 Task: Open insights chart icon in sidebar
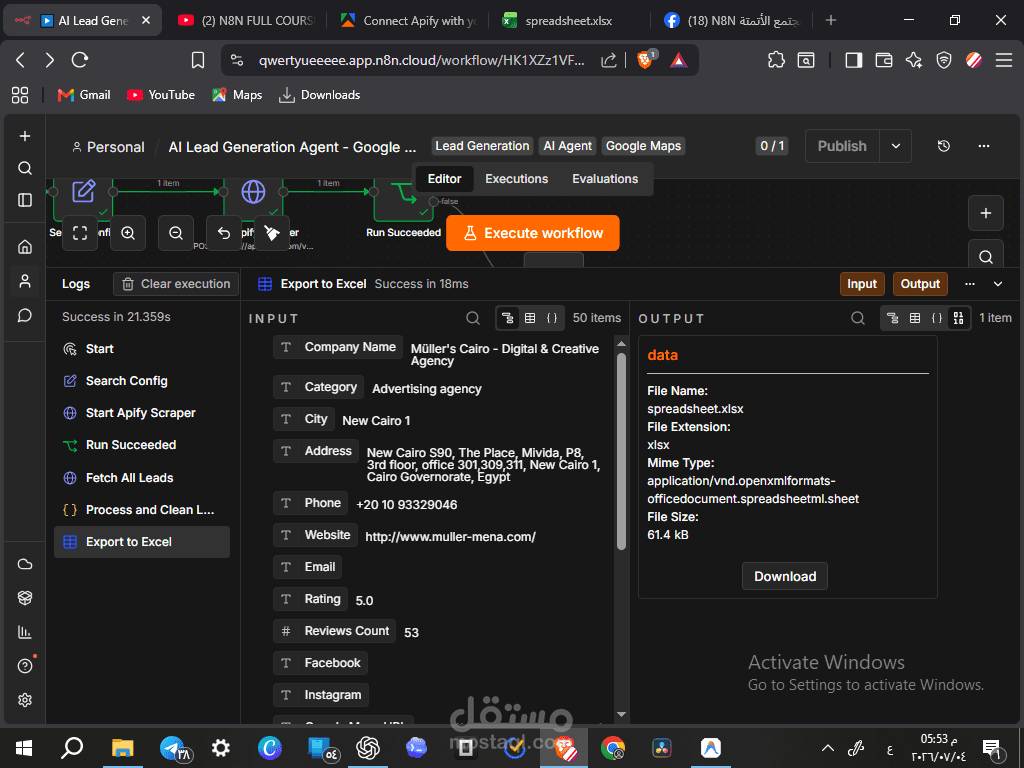(25, 632)
